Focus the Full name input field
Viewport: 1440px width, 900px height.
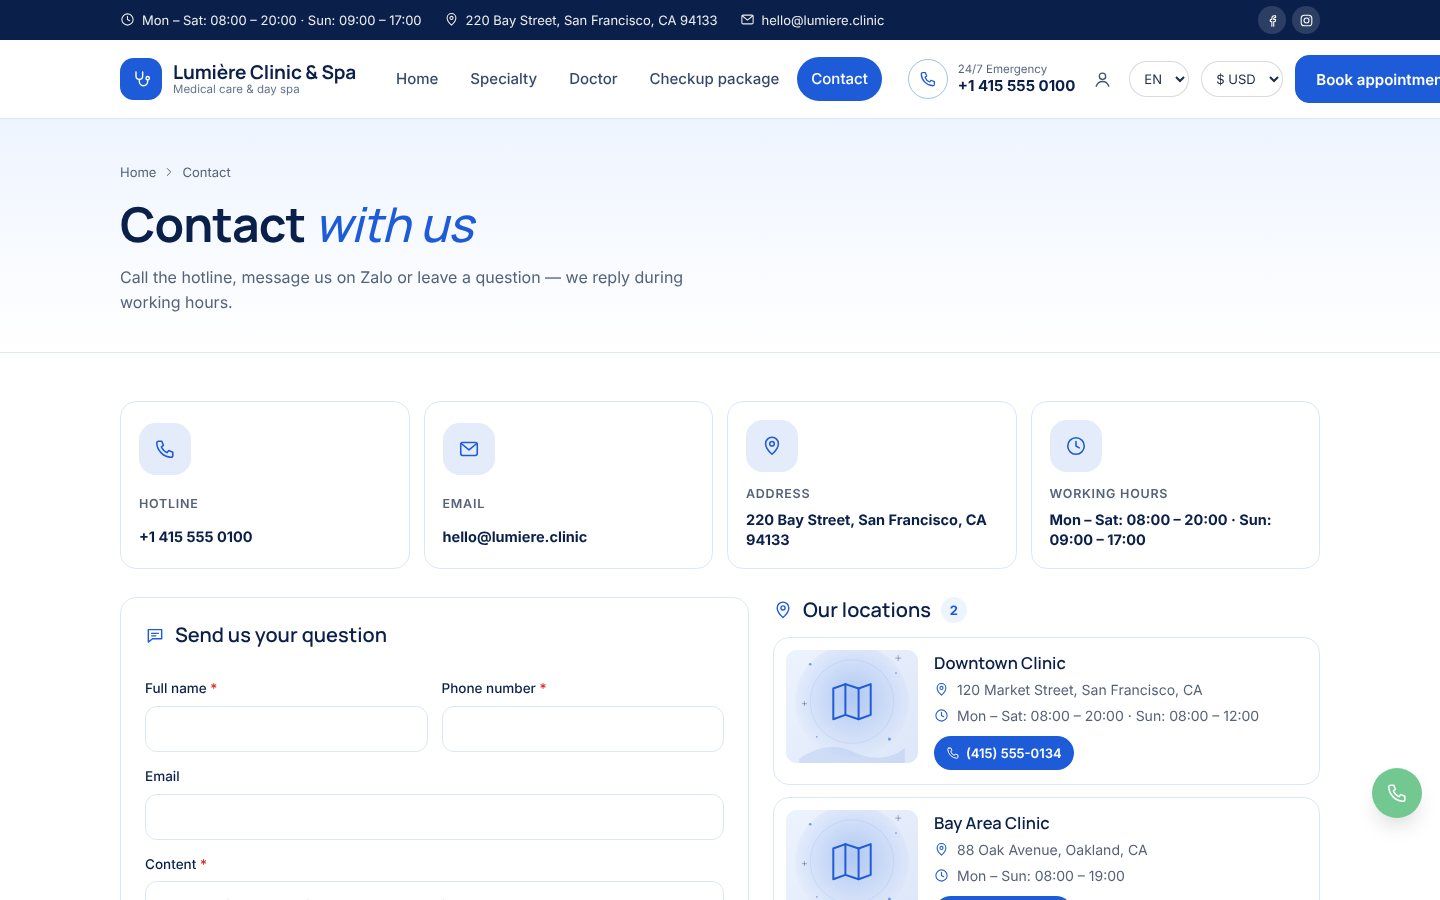click(286, 729)
